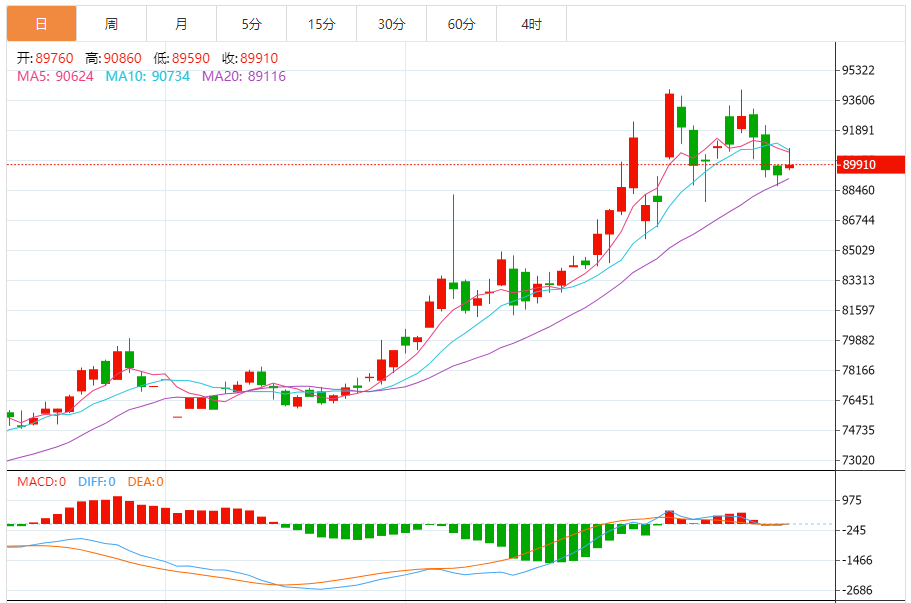Viewport: 911px width, 603px height.
Task: Choose the 60分 timeframe tab
Action: coord(461,24)
